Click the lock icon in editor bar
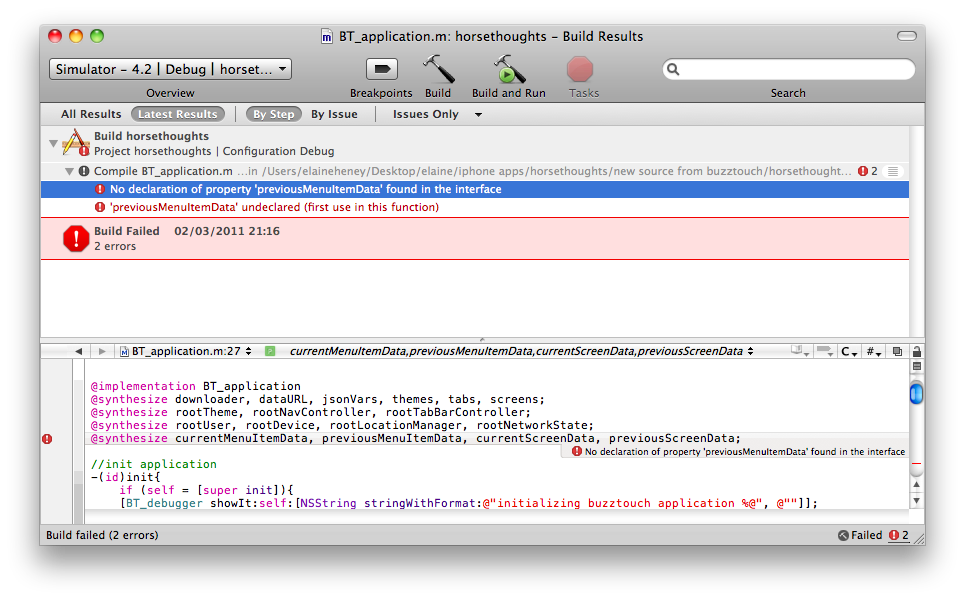Viewport: 965px width, 600px height. pos(917,352)
